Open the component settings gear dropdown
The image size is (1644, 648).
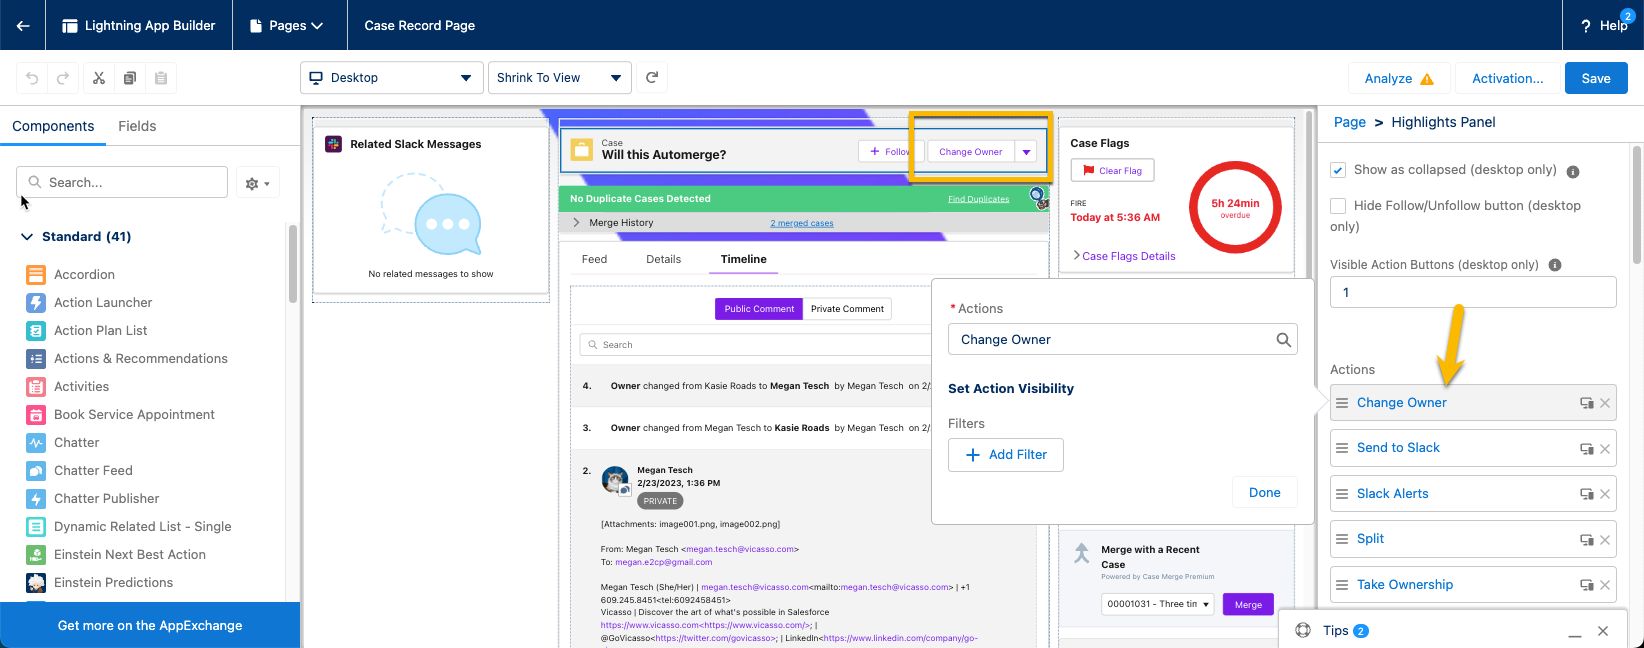click(258, 183)
